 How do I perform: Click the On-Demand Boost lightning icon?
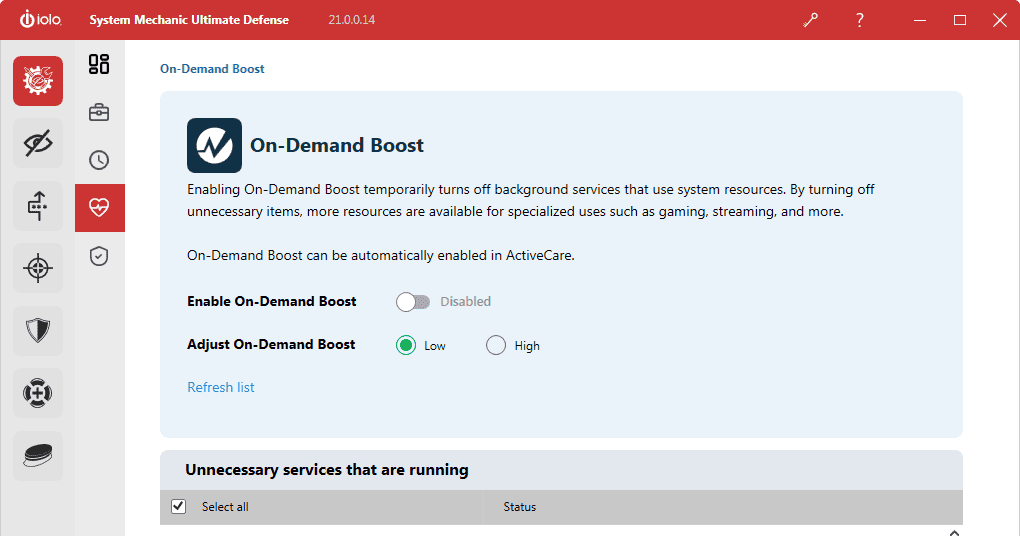215,145
